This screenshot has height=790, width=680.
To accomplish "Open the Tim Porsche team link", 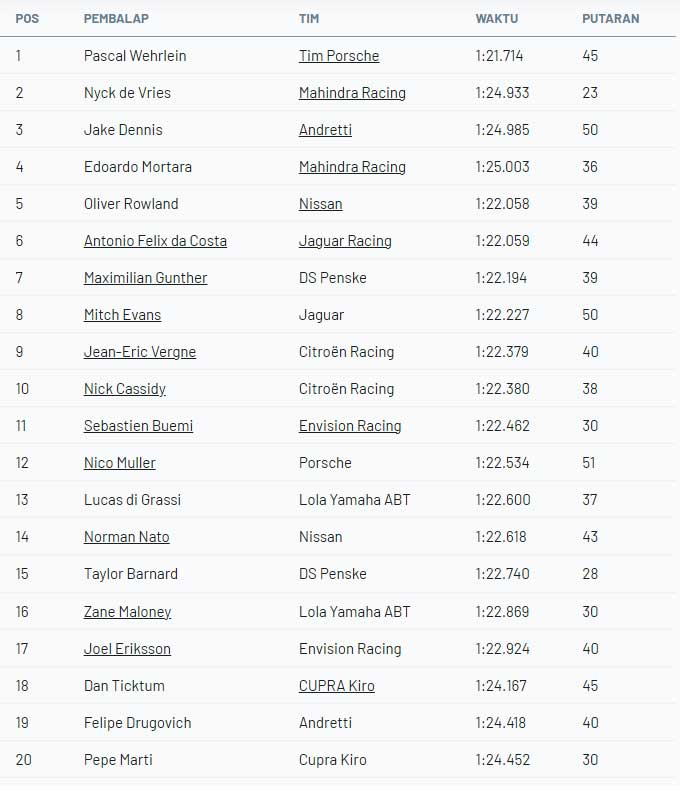I will (x=339, y=56).
